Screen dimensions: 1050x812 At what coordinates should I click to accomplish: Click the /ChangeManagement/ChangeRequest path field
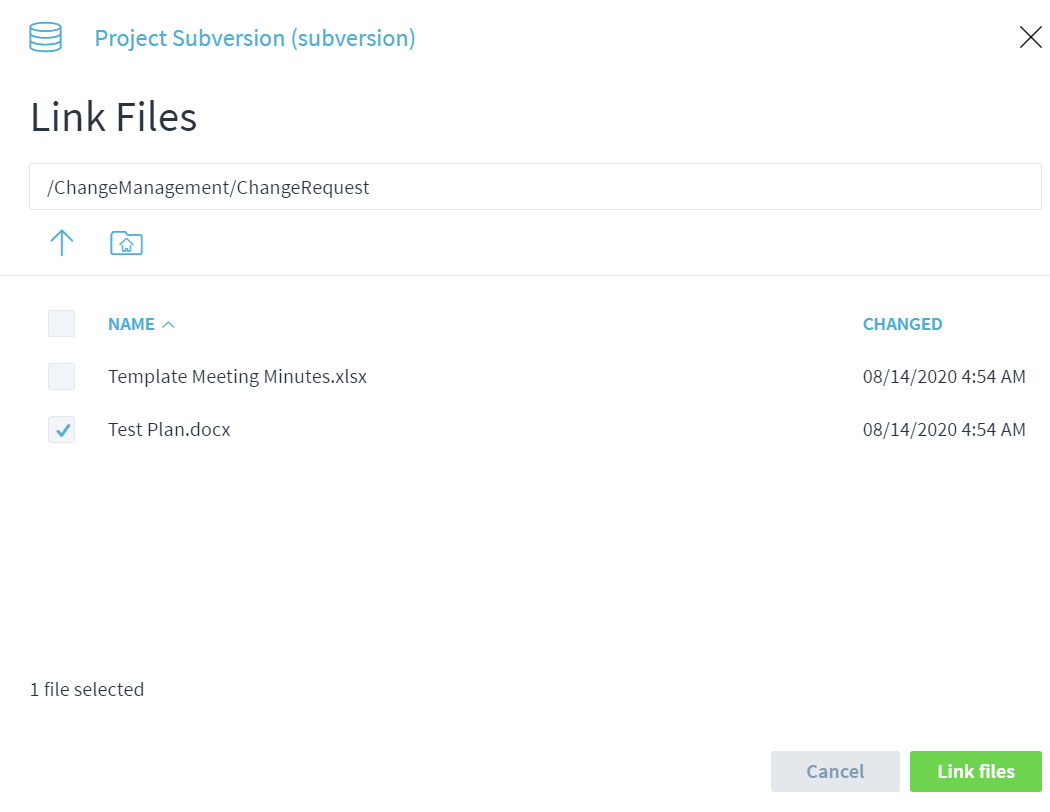click(x=535, y=187)
